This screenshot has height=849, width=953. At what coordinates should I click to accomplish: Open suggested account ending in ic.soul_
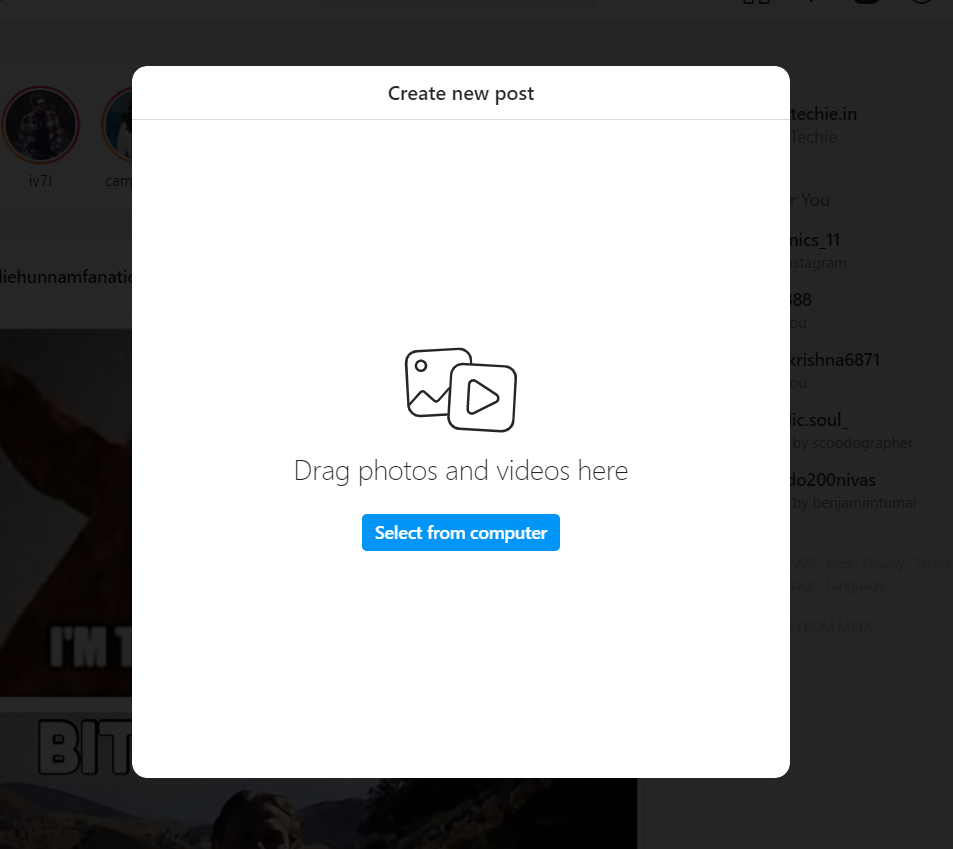point(820,420)
